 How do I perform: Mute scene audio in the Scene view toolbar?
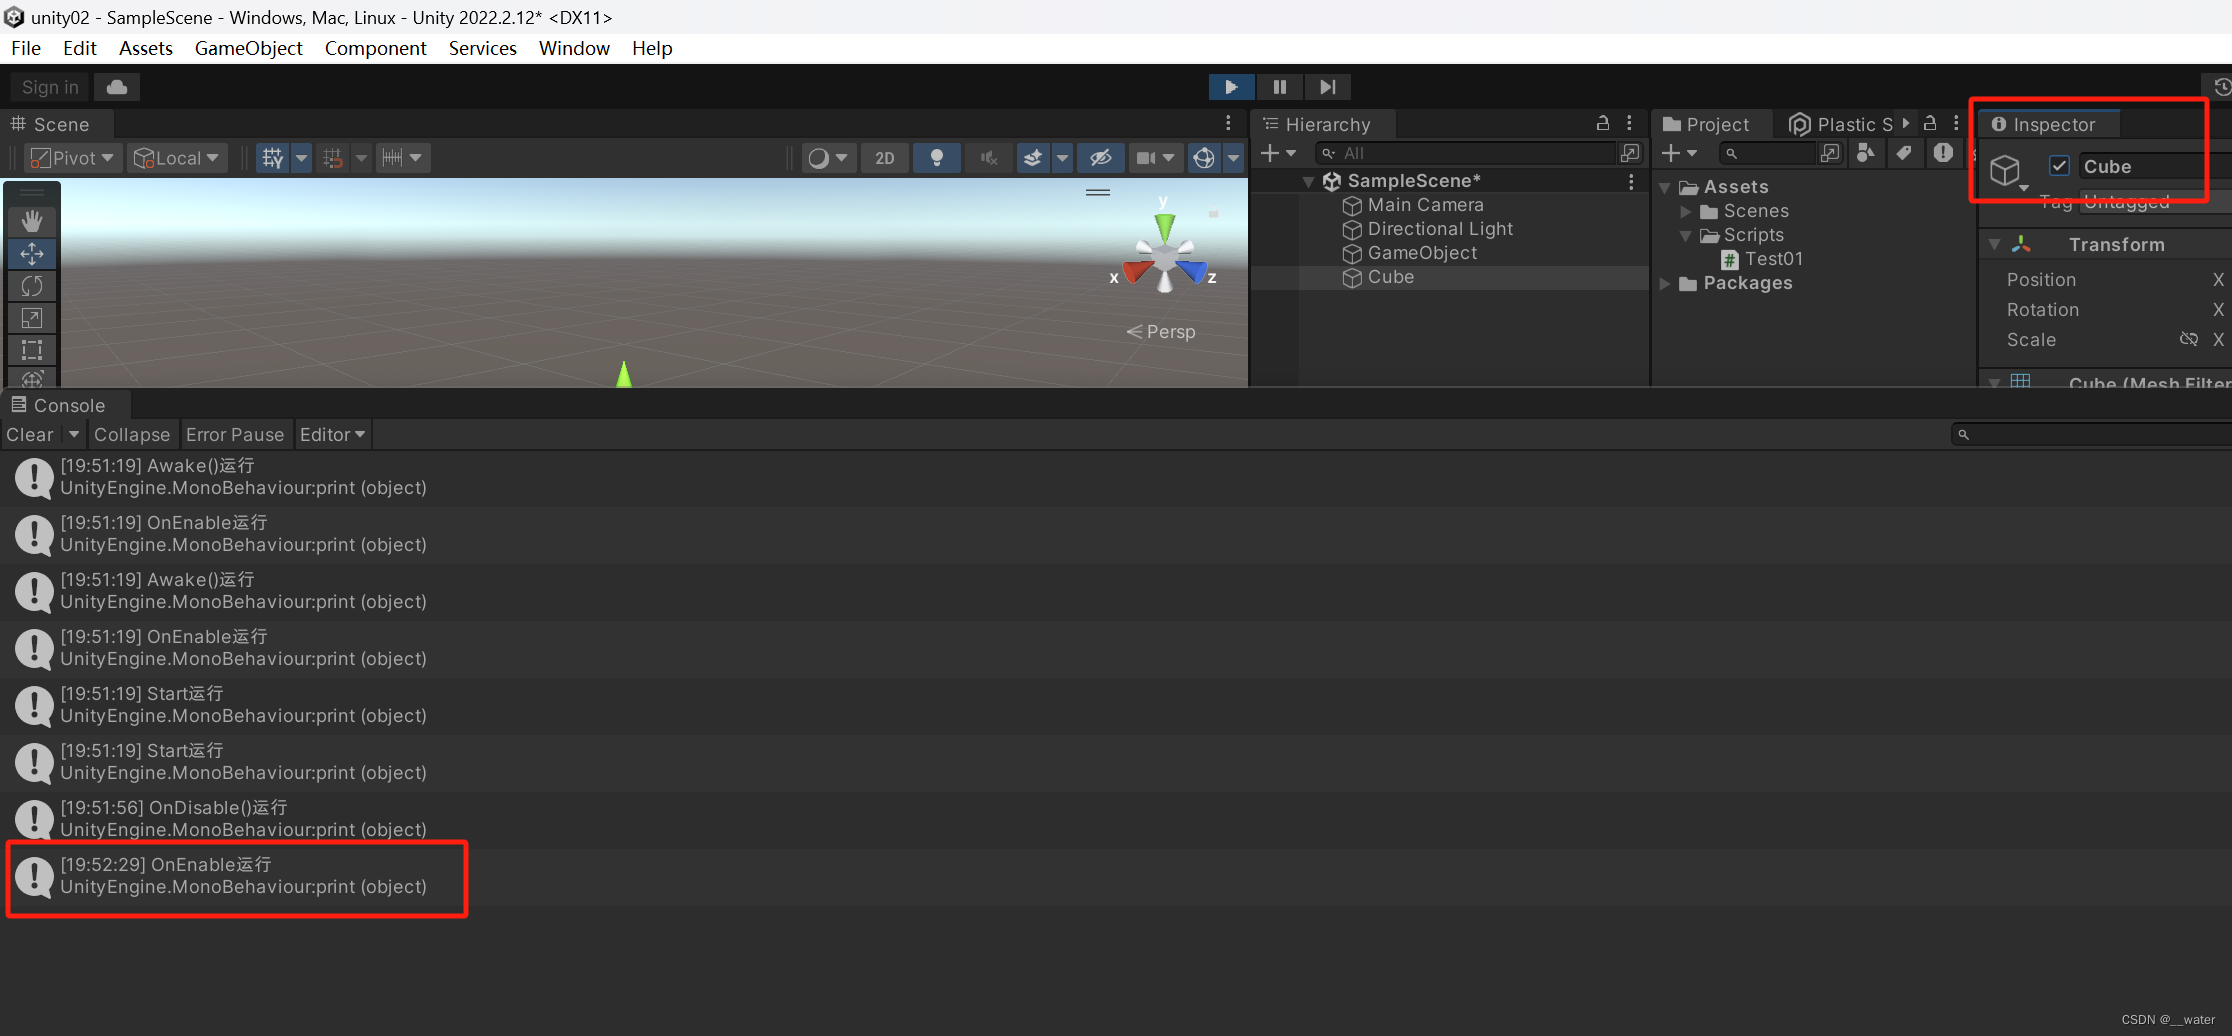(x=988, y=157)
